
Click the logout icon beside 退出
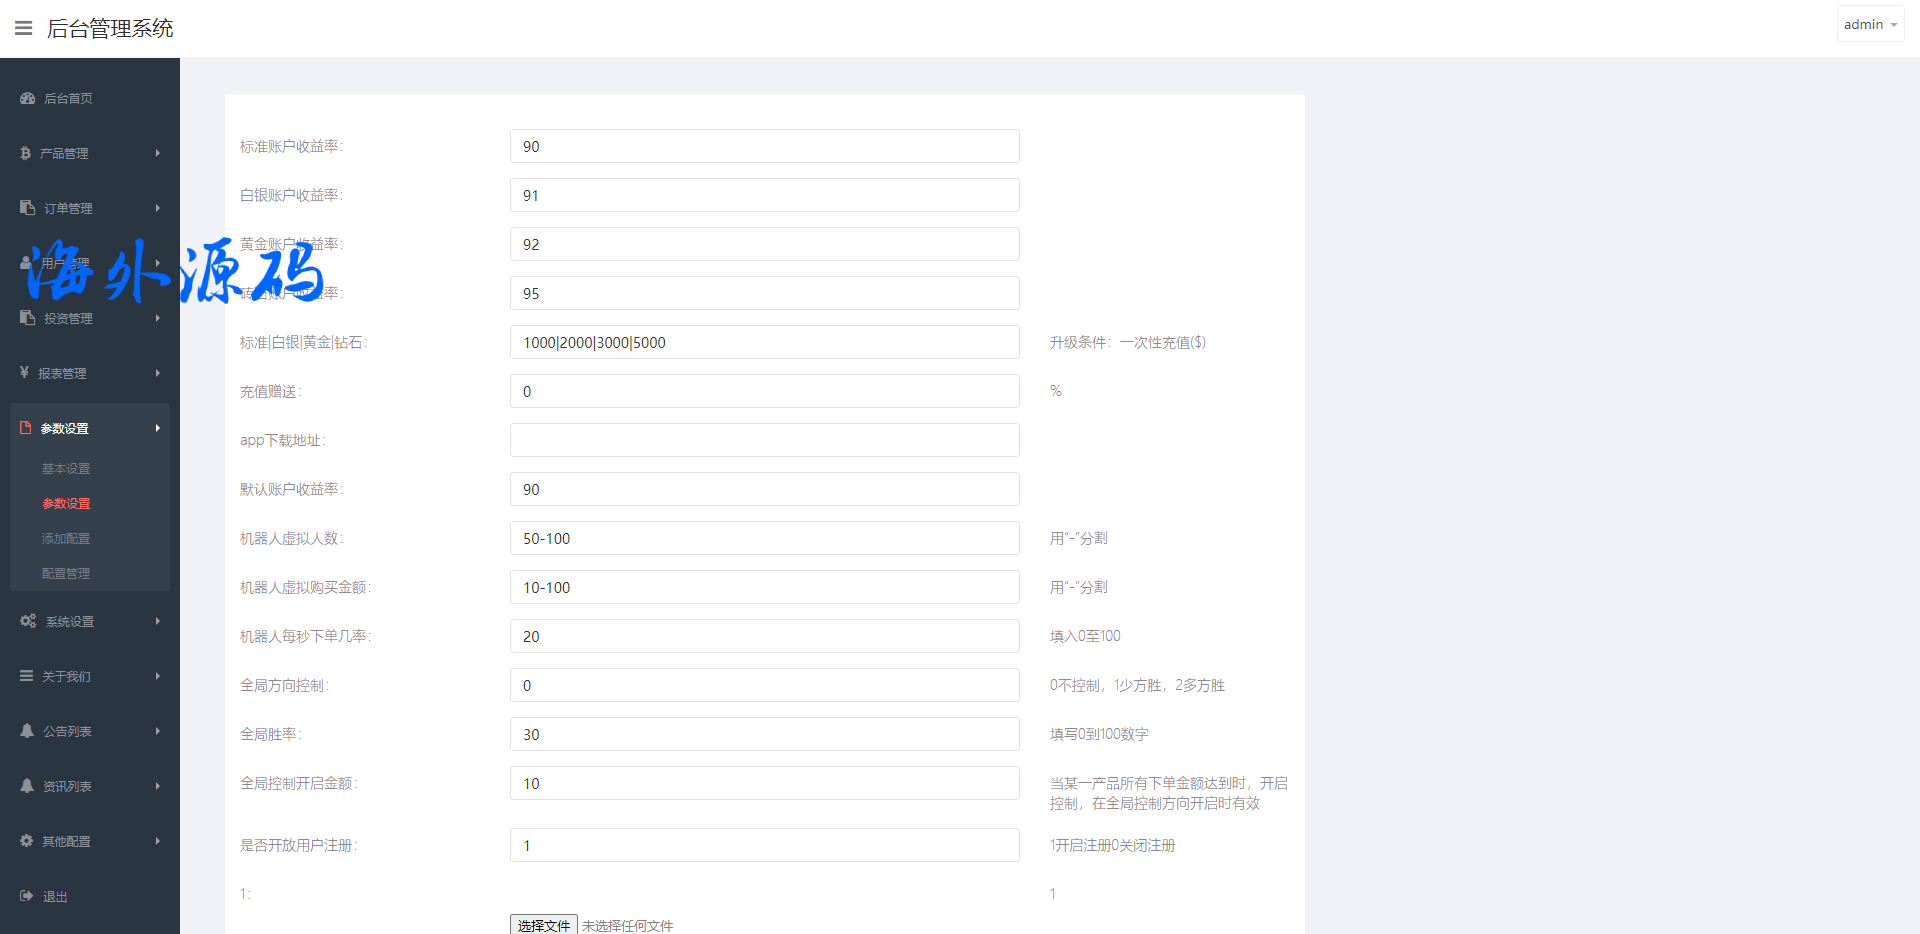[27, 896]
